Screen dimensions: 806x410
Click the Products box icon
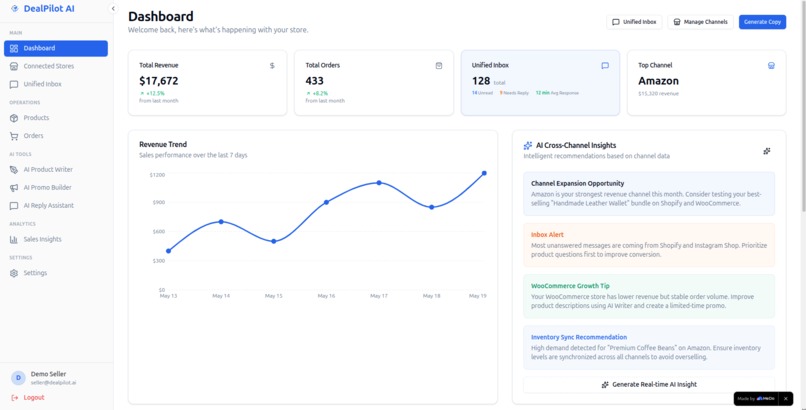pyautogui.click(x=14, y=118)
